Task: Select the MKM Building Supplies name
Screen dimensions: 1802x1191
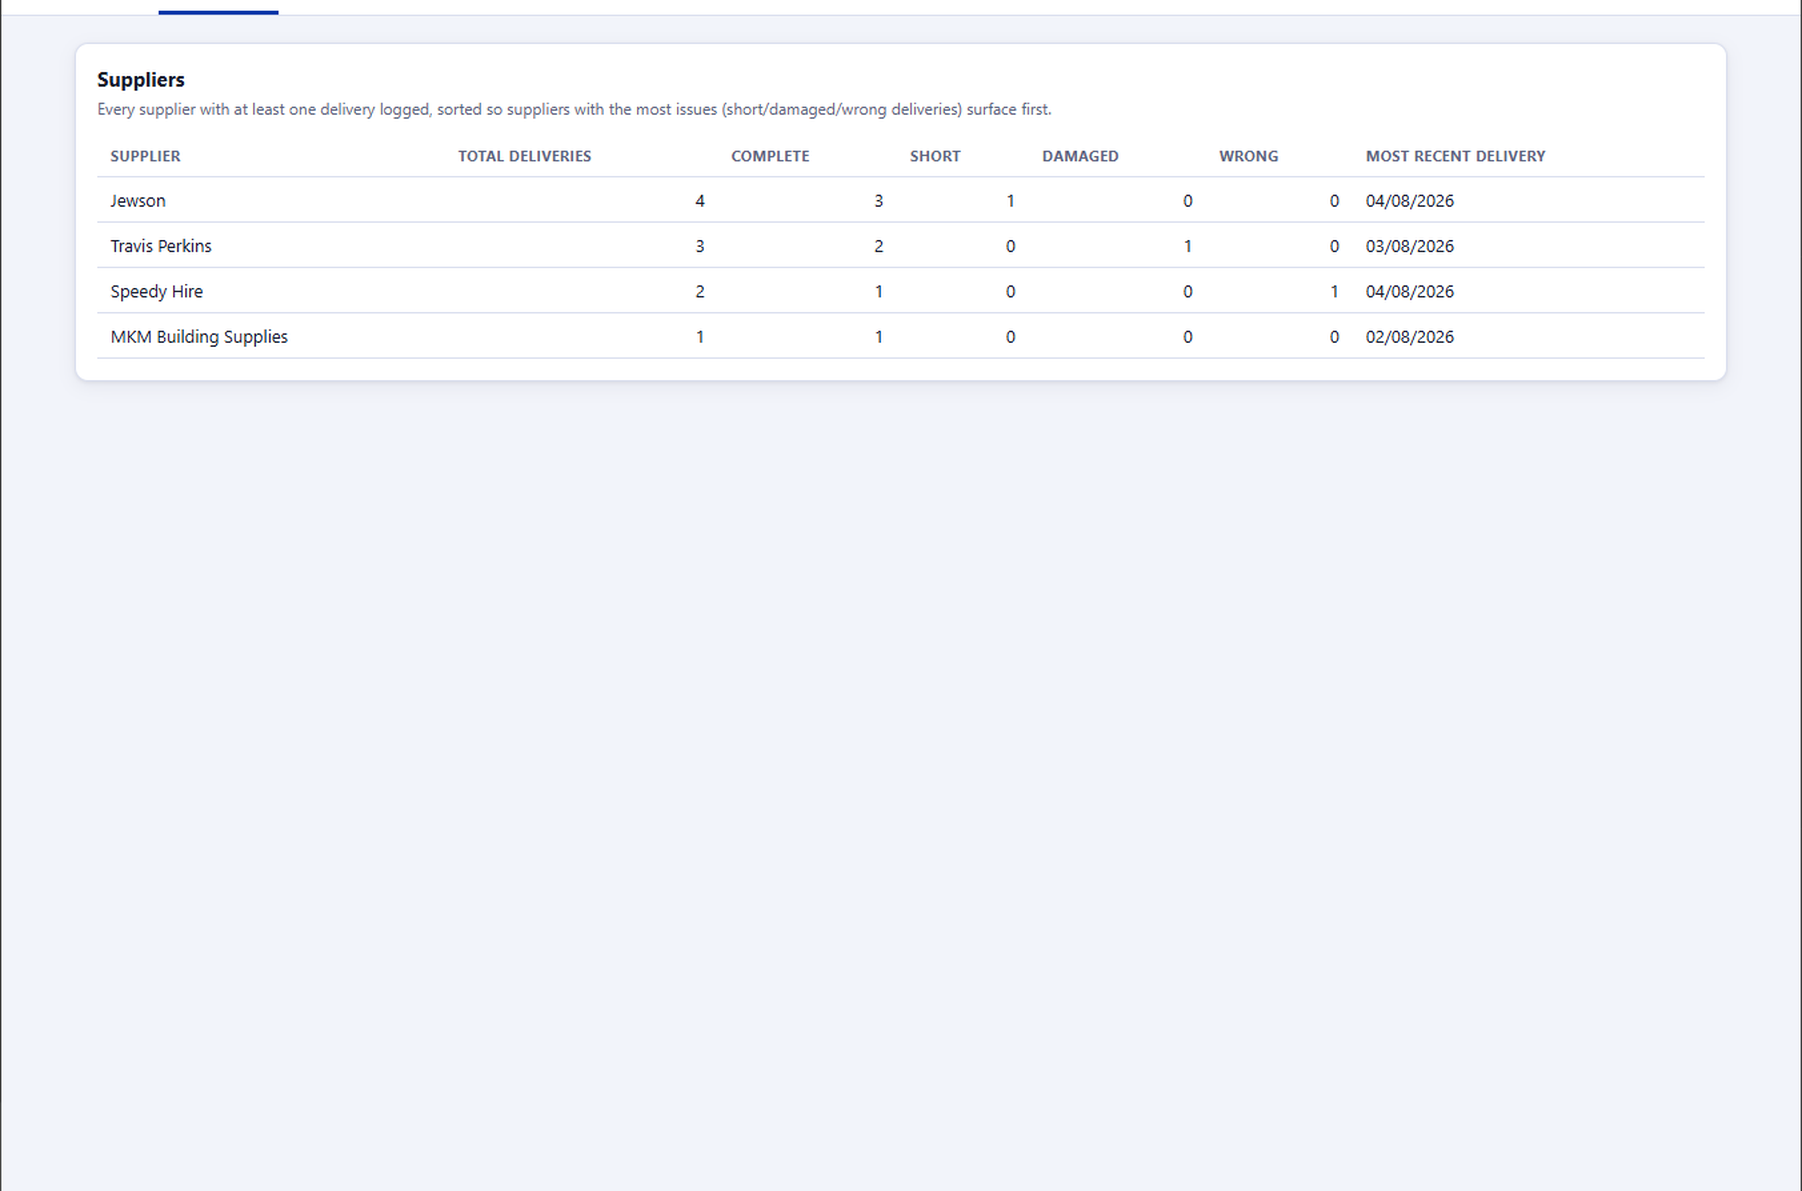Action: tap(199, 337)
